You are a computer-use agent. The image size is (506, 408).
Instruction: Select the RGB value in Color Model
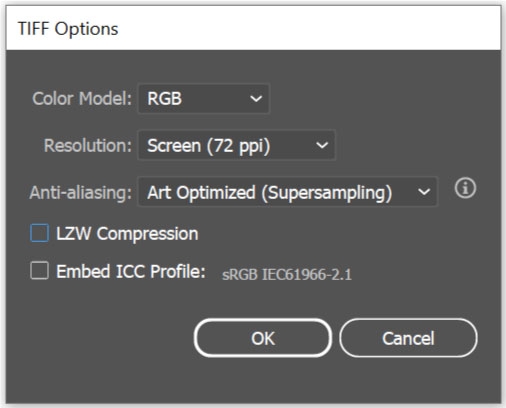pos(165,99)
